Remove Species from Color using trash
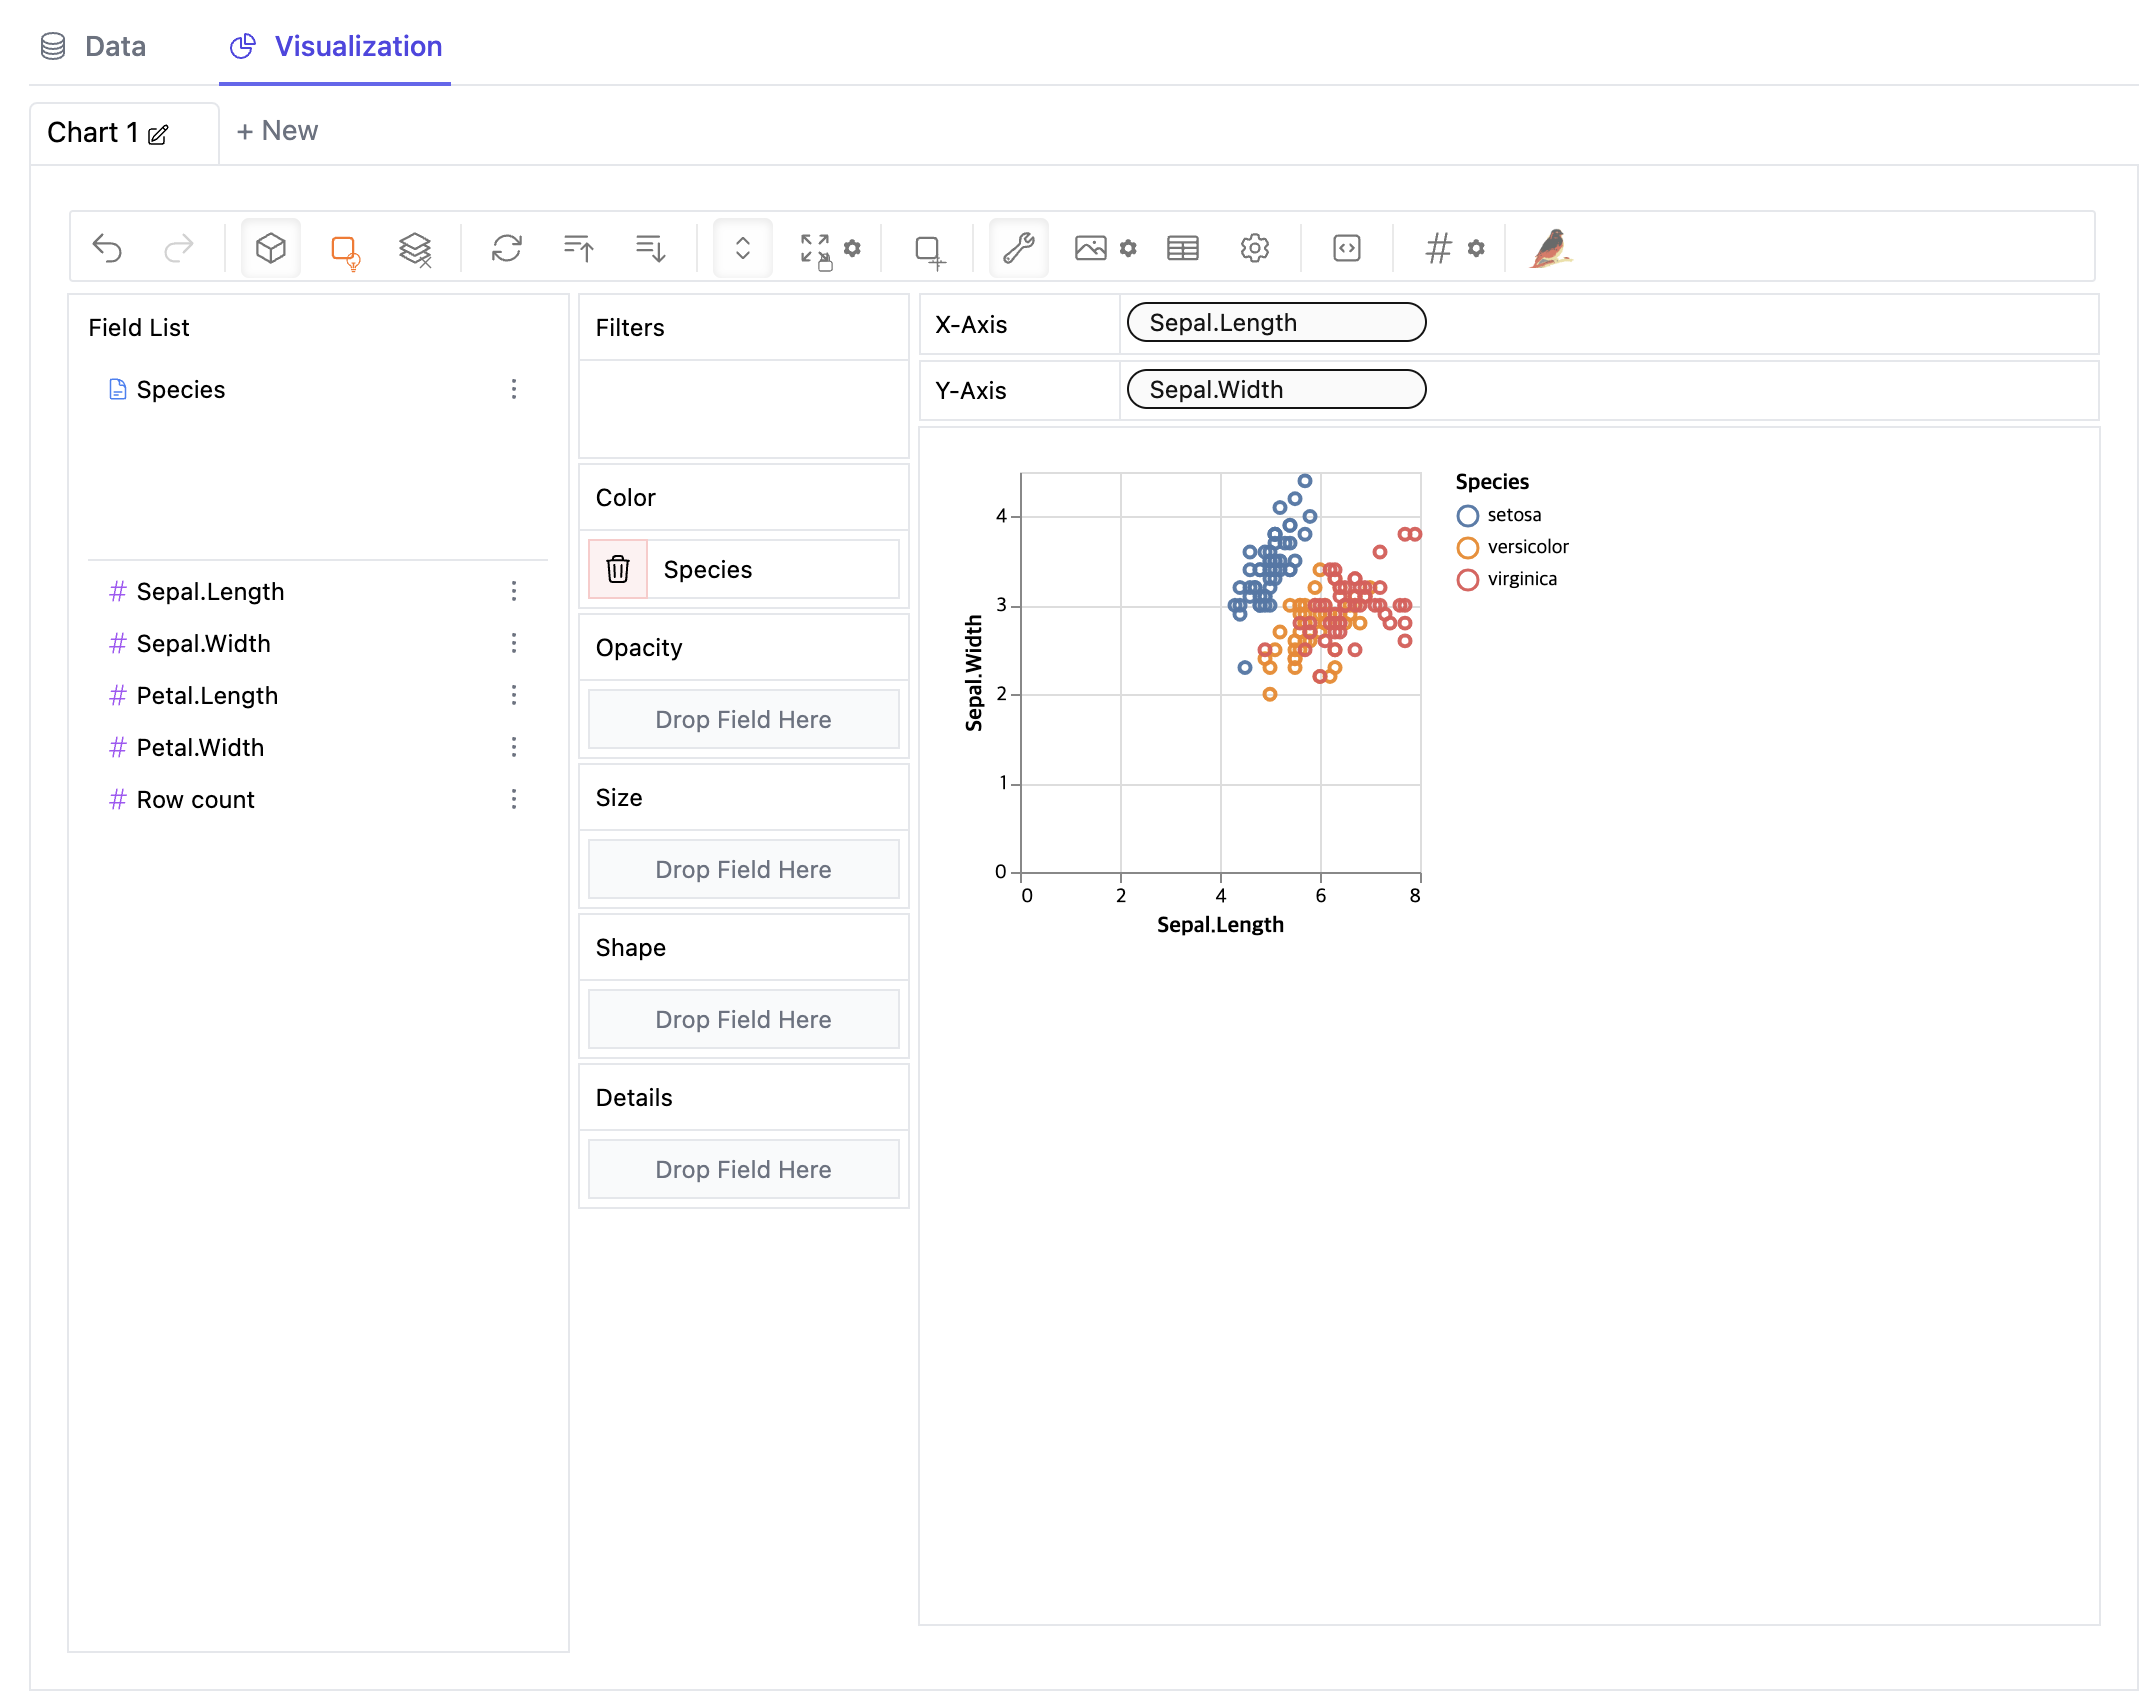Viewport: 2152px width, 1702px height. (x=618, y=569)
